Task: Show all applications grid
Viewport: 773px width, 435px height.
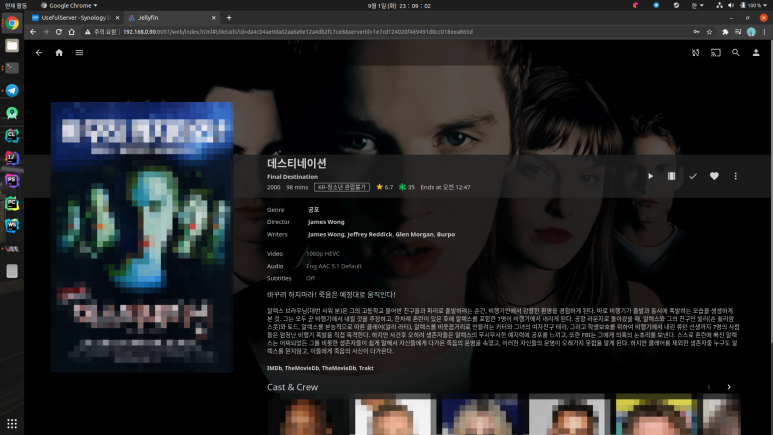Action: click(x=12, y=424)
